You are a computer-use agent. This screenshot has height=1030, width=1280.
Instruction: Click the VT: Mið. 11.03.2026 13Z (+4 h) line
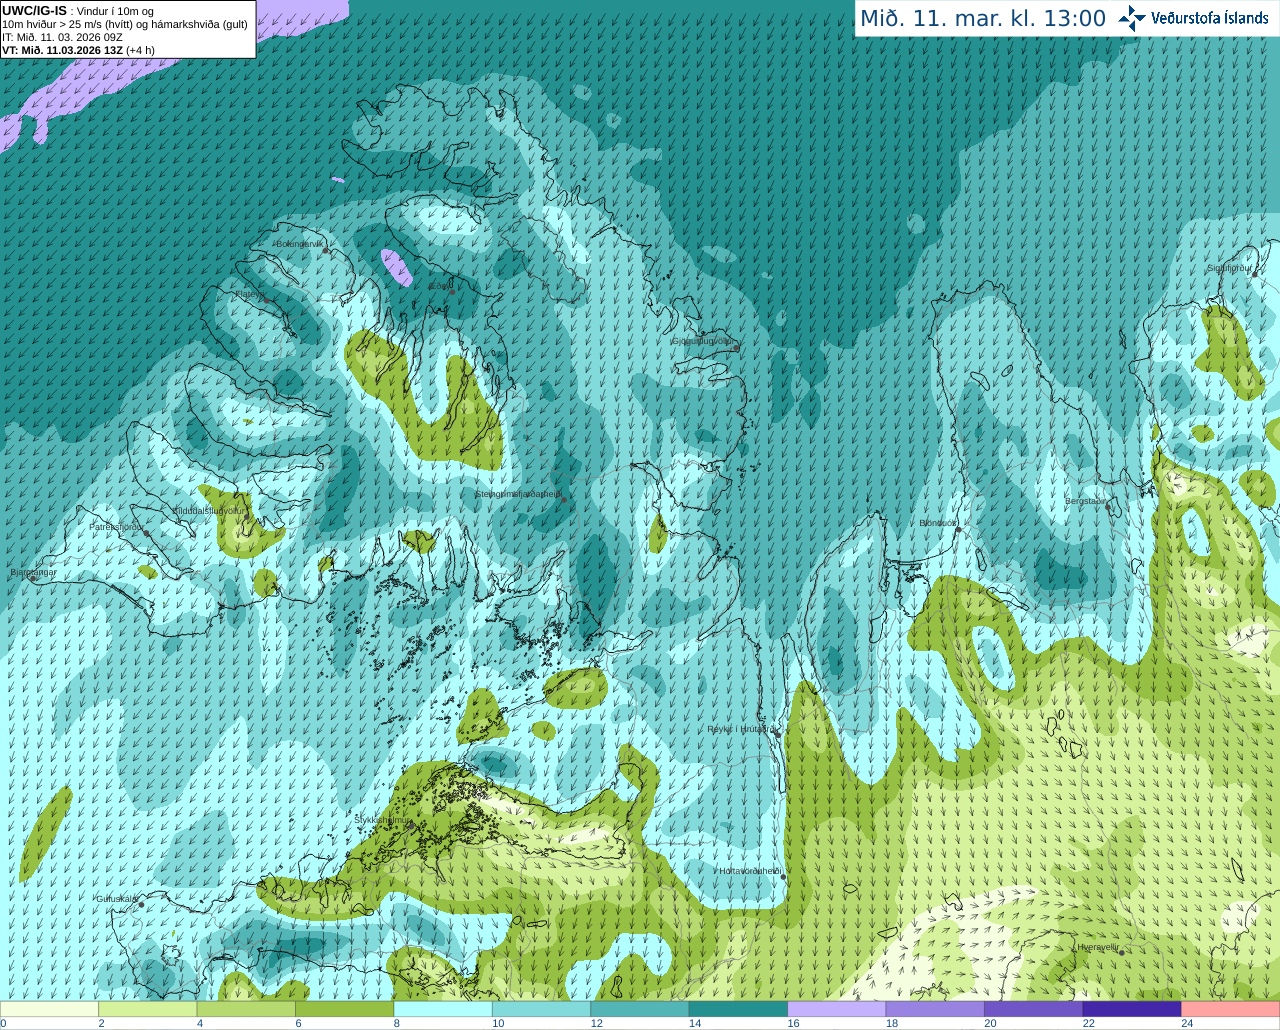pos(78,50)
